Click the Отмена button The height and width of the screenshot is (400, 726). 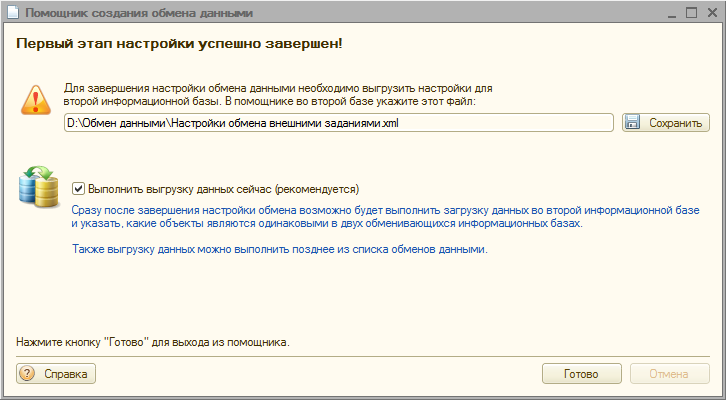click(669, 374)
